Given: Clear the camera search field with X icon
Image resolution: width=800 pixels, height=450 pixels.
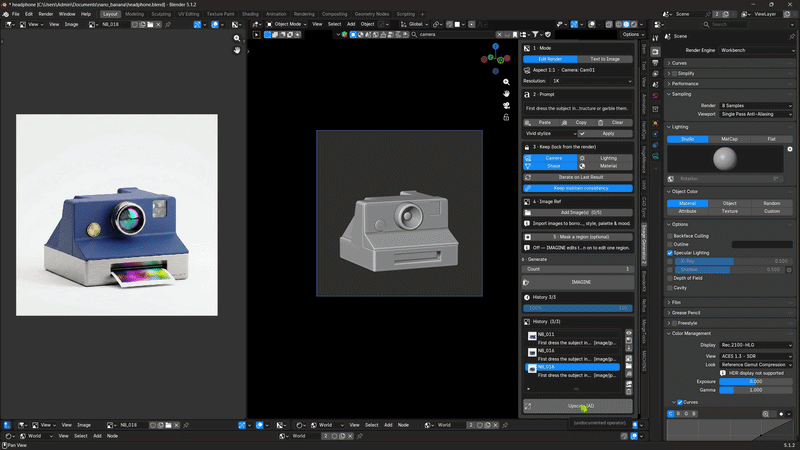Looking at the screenshot, I should (x=499, y=35).
